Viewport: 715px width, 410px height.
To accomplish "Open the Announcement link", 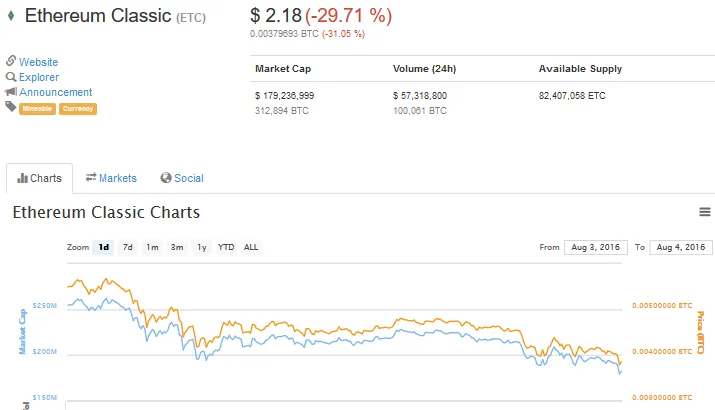I will 56,92.
